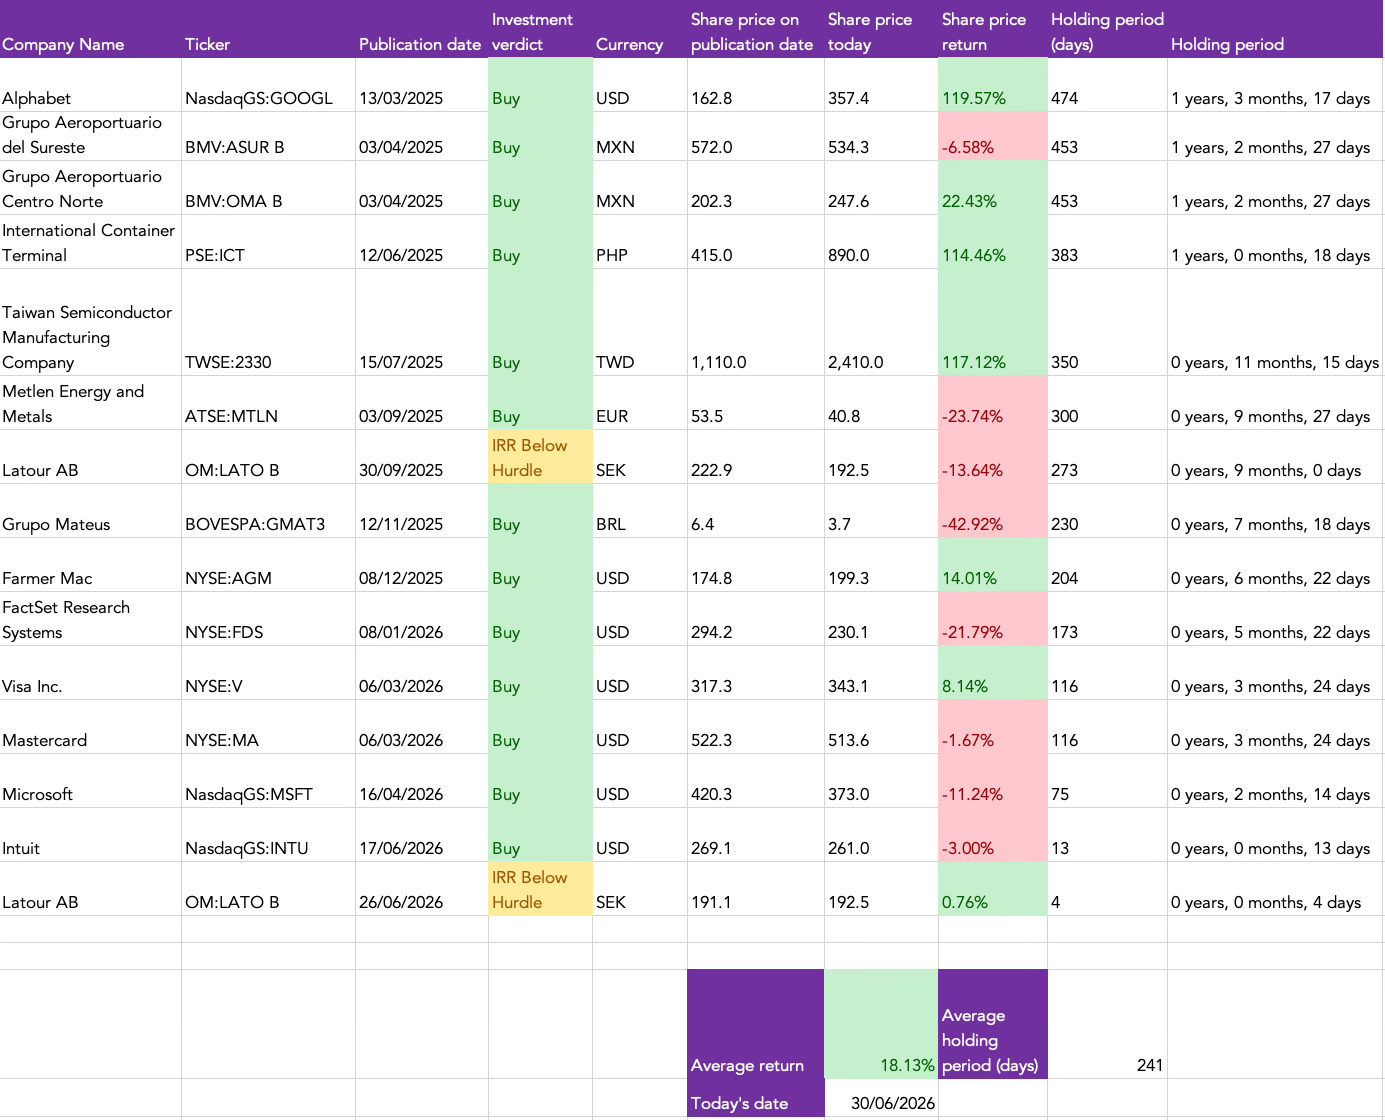Image resolution: width=1385 pixels, height=1120 pixels.
Task: Click the Share price today header
Action: coord(881,29)
